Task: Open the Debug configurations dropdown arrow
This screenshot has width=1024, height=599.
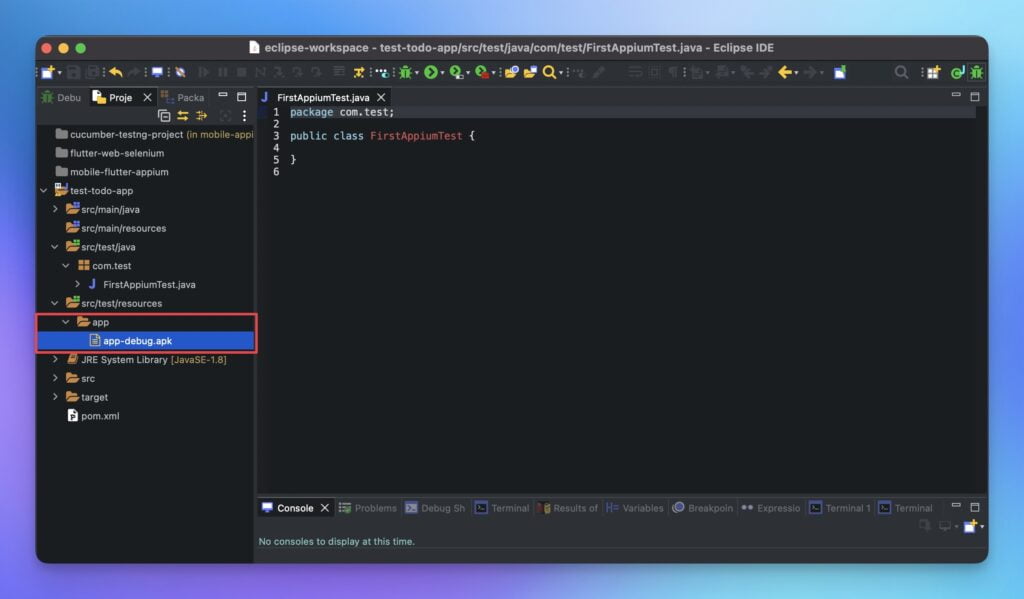Action: pos(417,73)
